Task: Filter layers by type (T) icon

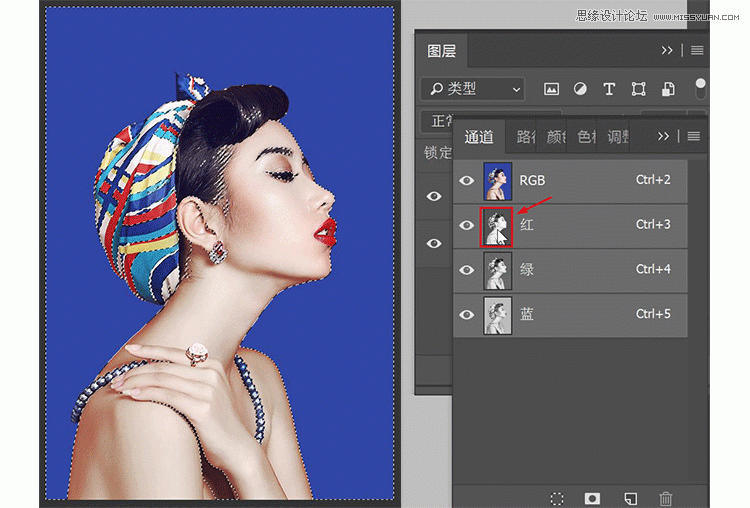Action: [609, 89]
